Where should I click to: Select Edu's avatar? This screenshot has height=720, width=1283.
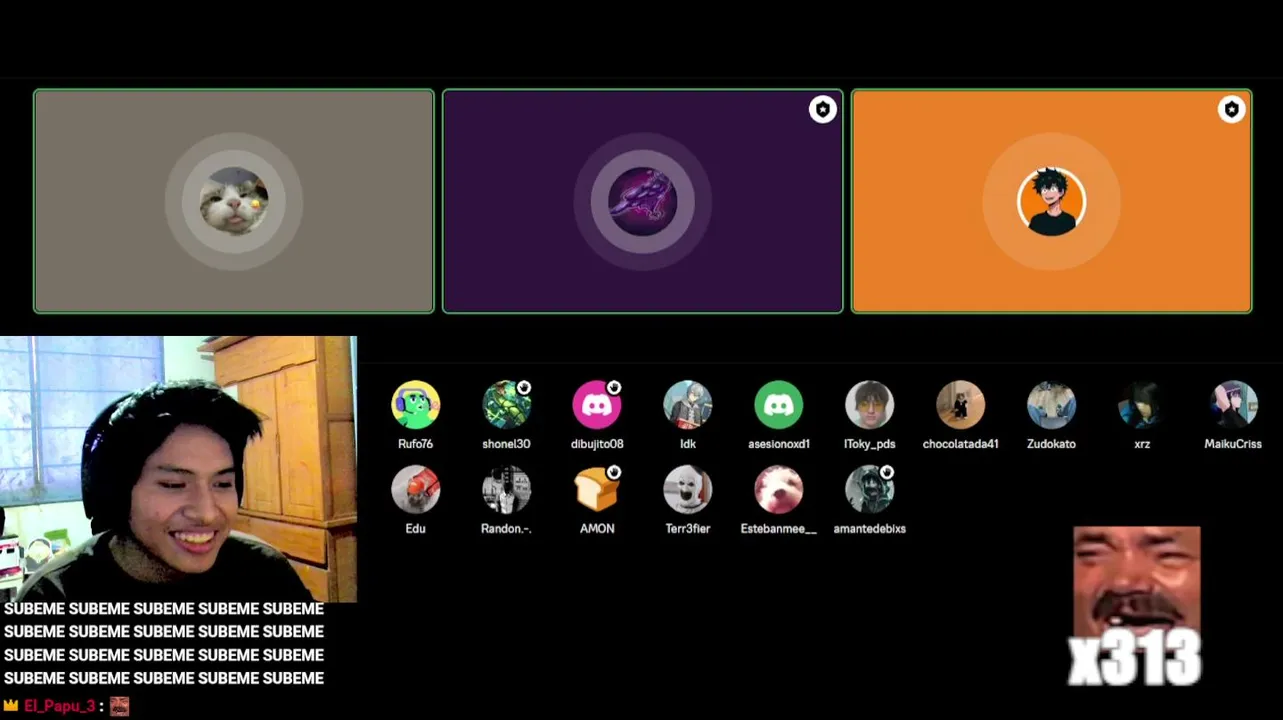click(x=415, y=490)
